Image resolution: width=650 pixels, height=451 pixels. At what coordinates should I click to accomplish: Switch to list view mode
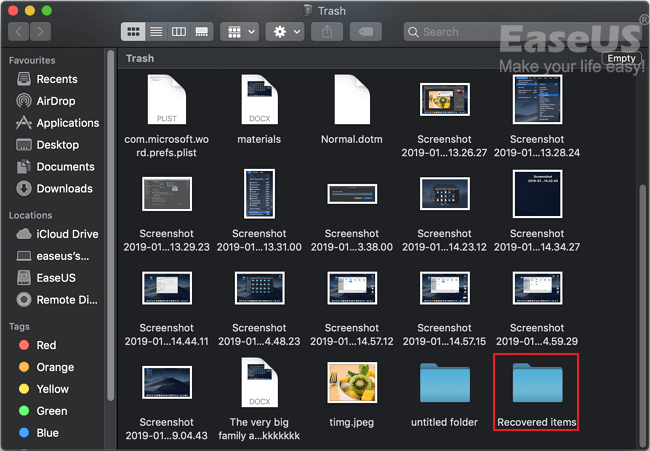click(x=156, y=32)
